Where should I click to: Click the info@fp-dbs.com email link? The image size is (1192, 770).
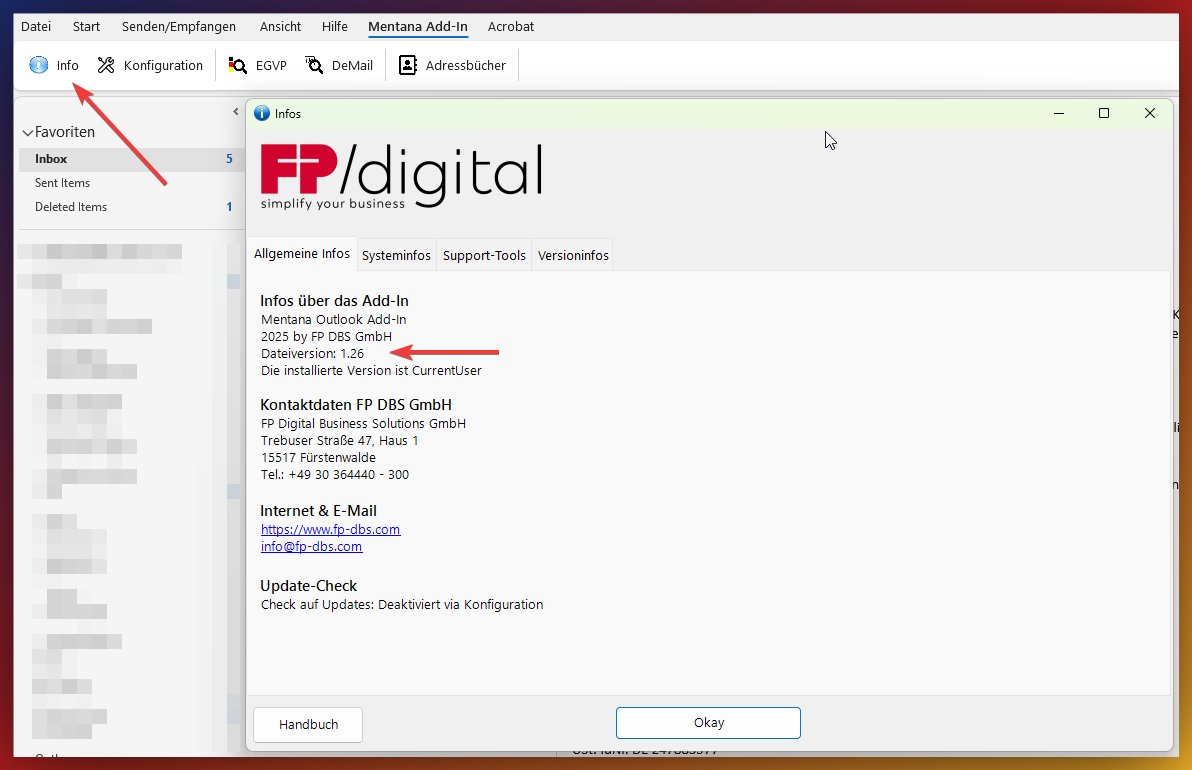pyautogui.click(x=312, y=547)
